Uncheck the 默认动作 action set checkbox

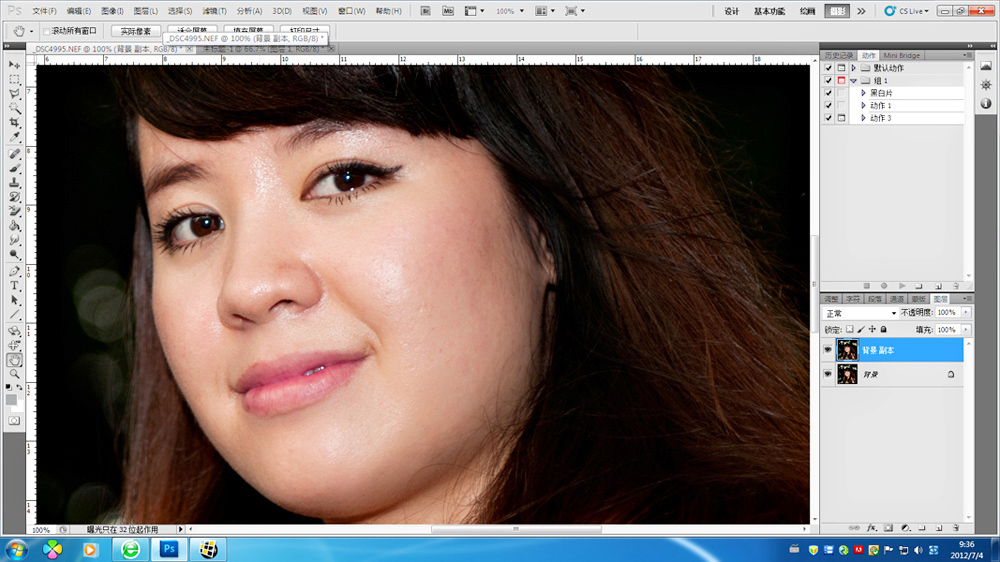point(828,68)
